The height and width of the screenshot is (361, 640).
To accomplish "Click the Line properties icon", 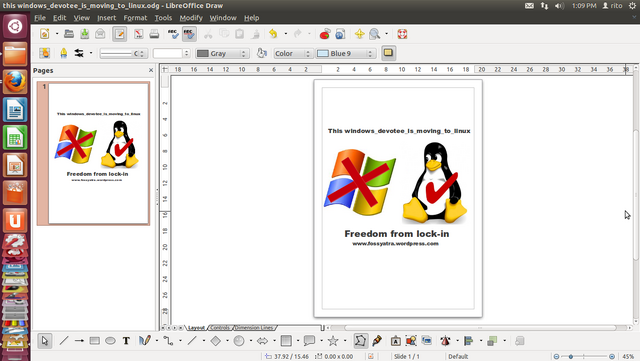I will coord(64,53).
